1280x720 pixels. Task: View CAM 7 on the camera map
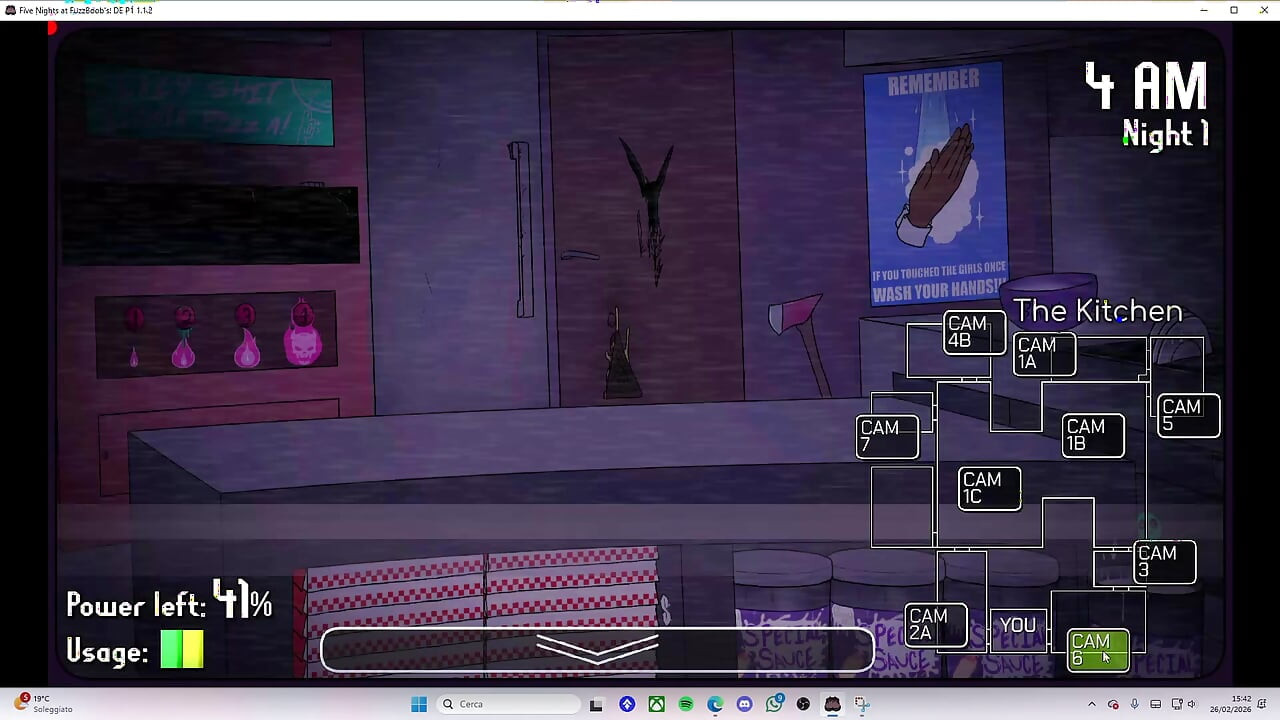(887, 436)
